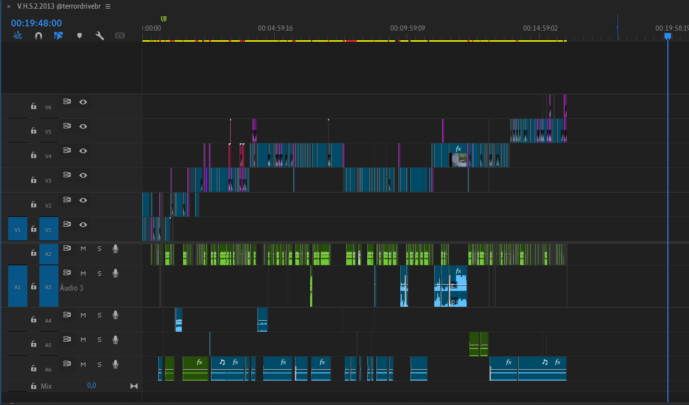Hide track V5 output eye

83,127
